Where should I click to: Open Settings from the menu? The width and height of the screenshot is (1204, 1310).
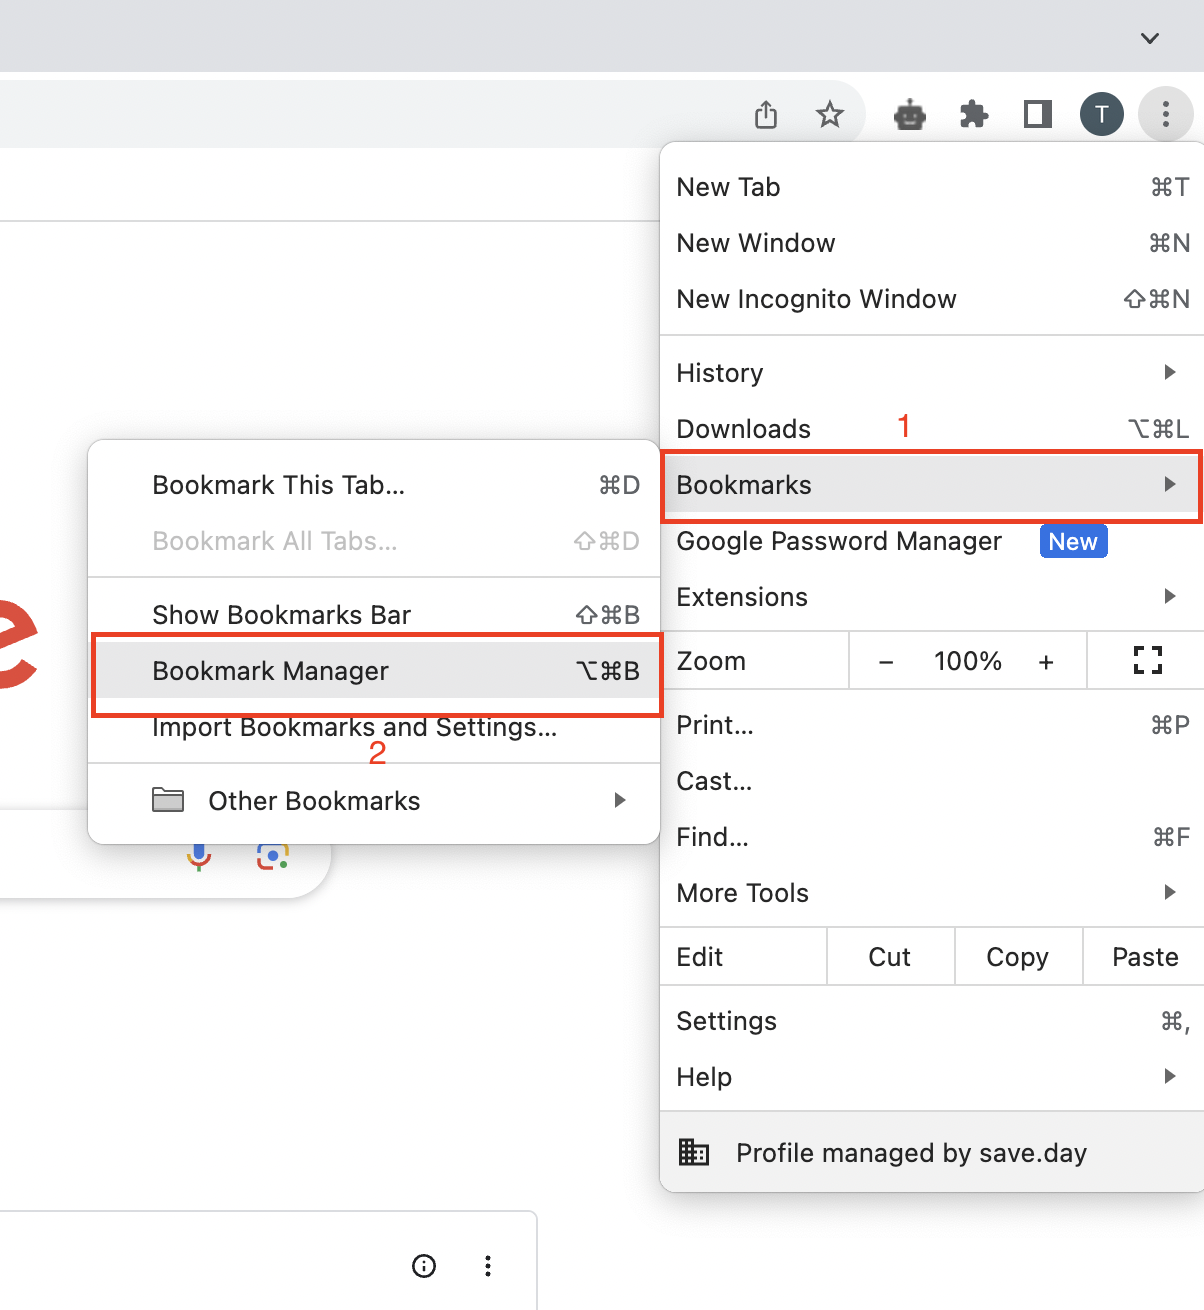(726, 1020)
